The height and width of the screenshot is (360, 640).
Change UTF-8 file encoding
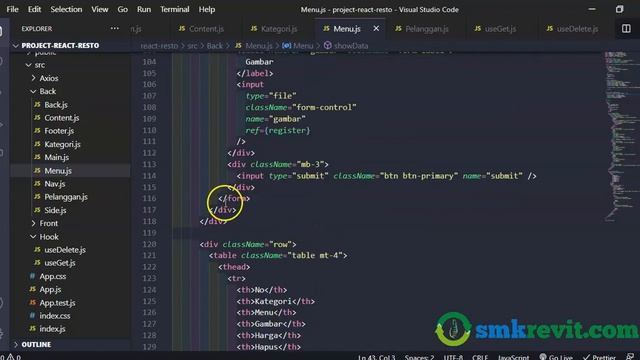tap(453, 357)
